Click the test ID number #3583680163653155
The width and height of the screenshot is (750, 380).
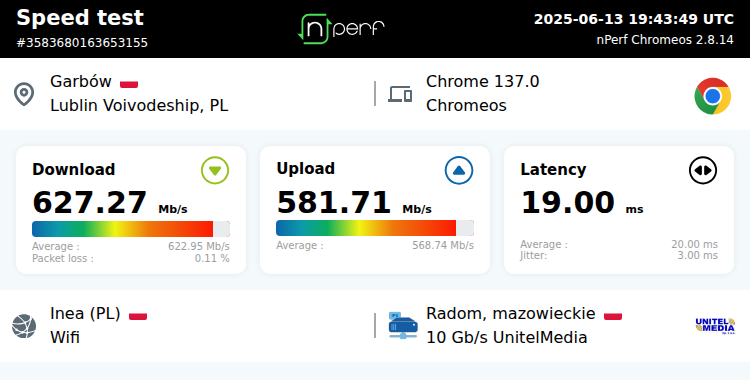(82, 43)
